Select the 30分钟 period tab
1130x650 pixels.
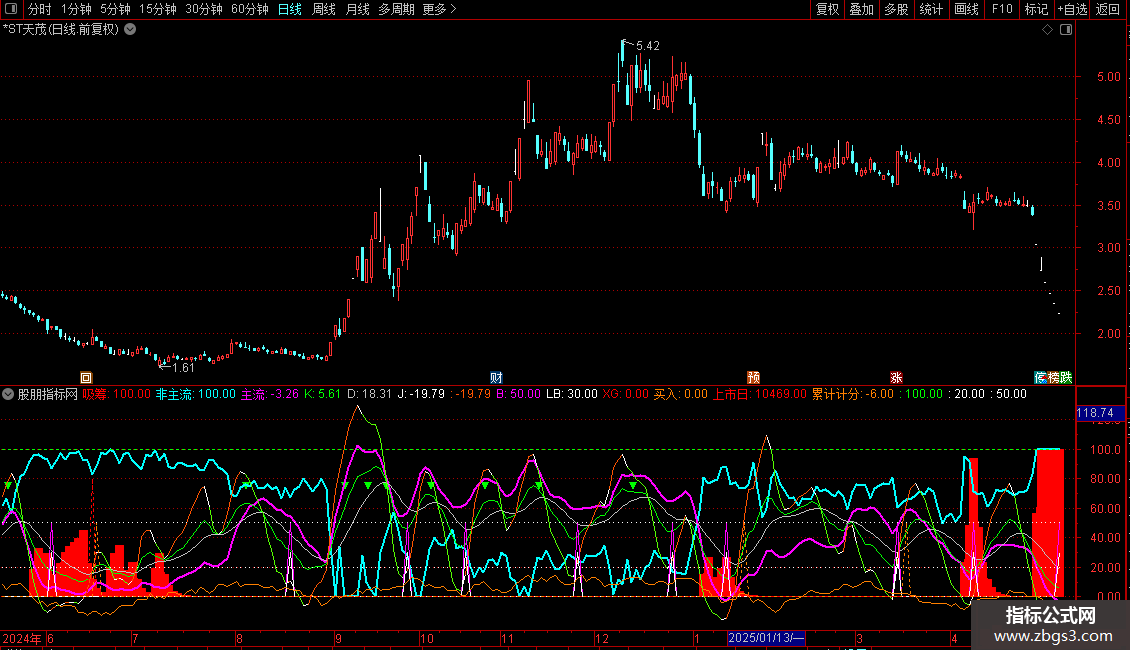(x=204, y=9)
